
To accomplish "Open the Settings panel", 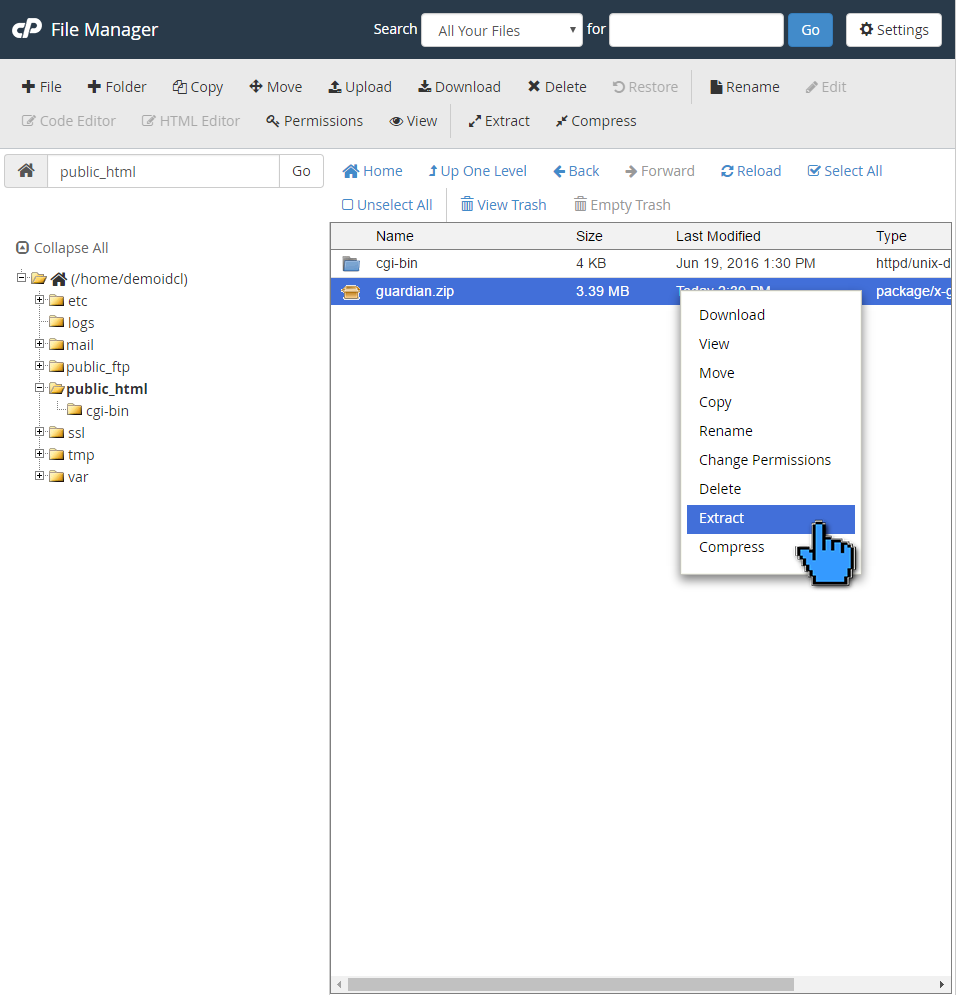I will [894, 29].
